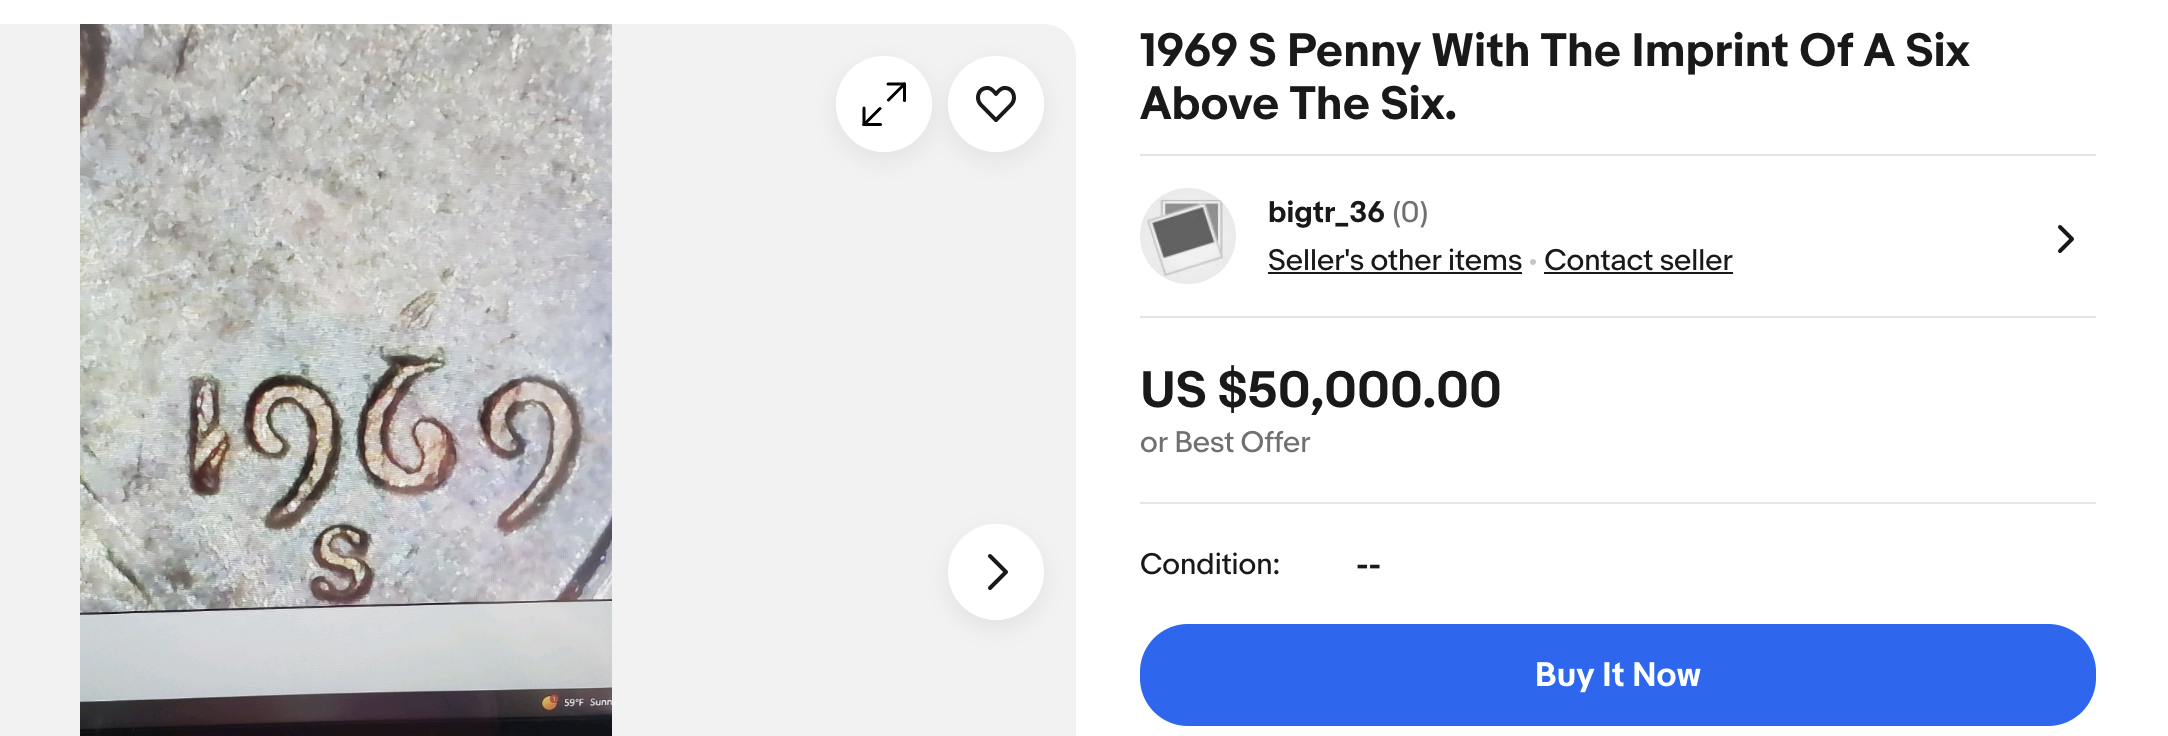Click the S mint mark in photo
The width and height of the screenshot is (2168, 736).
click(342, 563)
